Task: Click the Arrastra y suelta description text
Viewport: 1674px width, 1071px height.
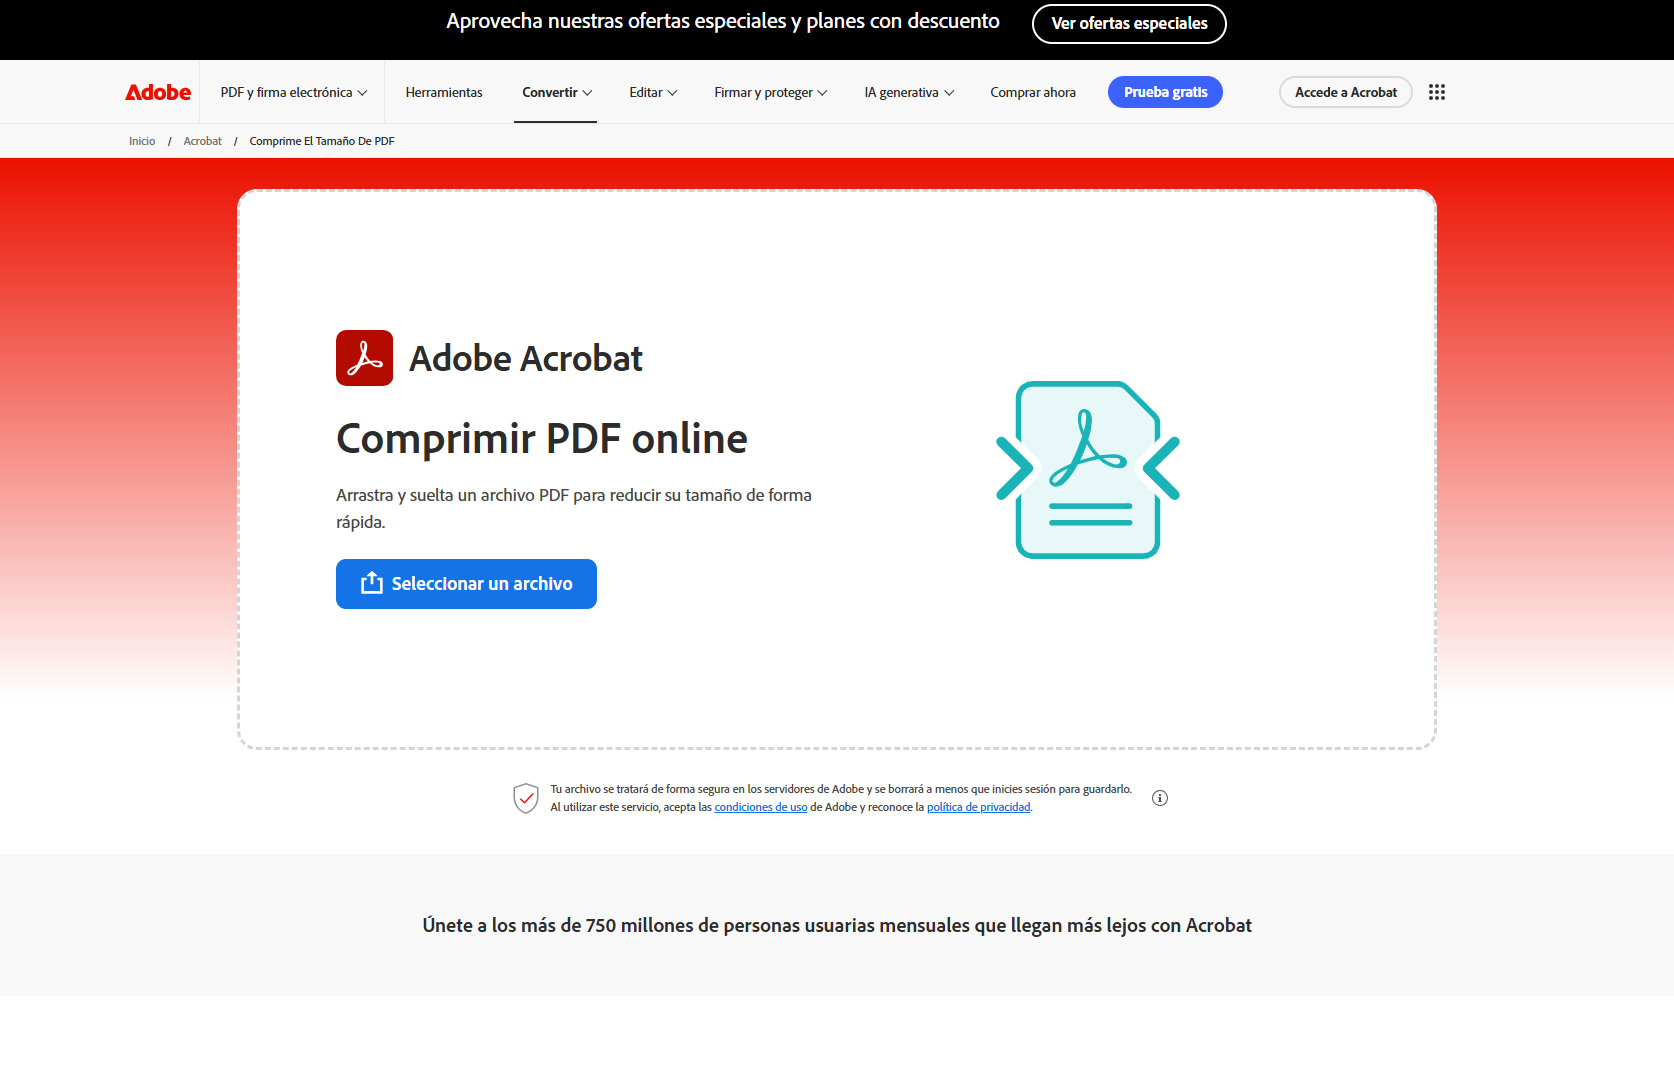Action: [x=574, y=508]
